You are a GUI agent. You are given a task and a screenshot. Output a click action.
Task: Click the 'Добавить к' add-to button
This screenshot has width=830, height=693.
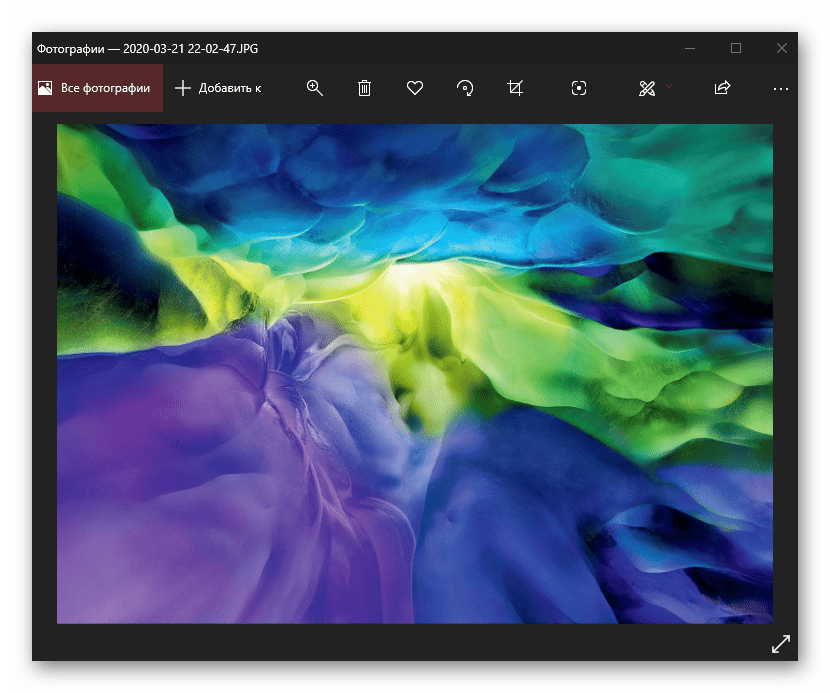click(218, 88)
